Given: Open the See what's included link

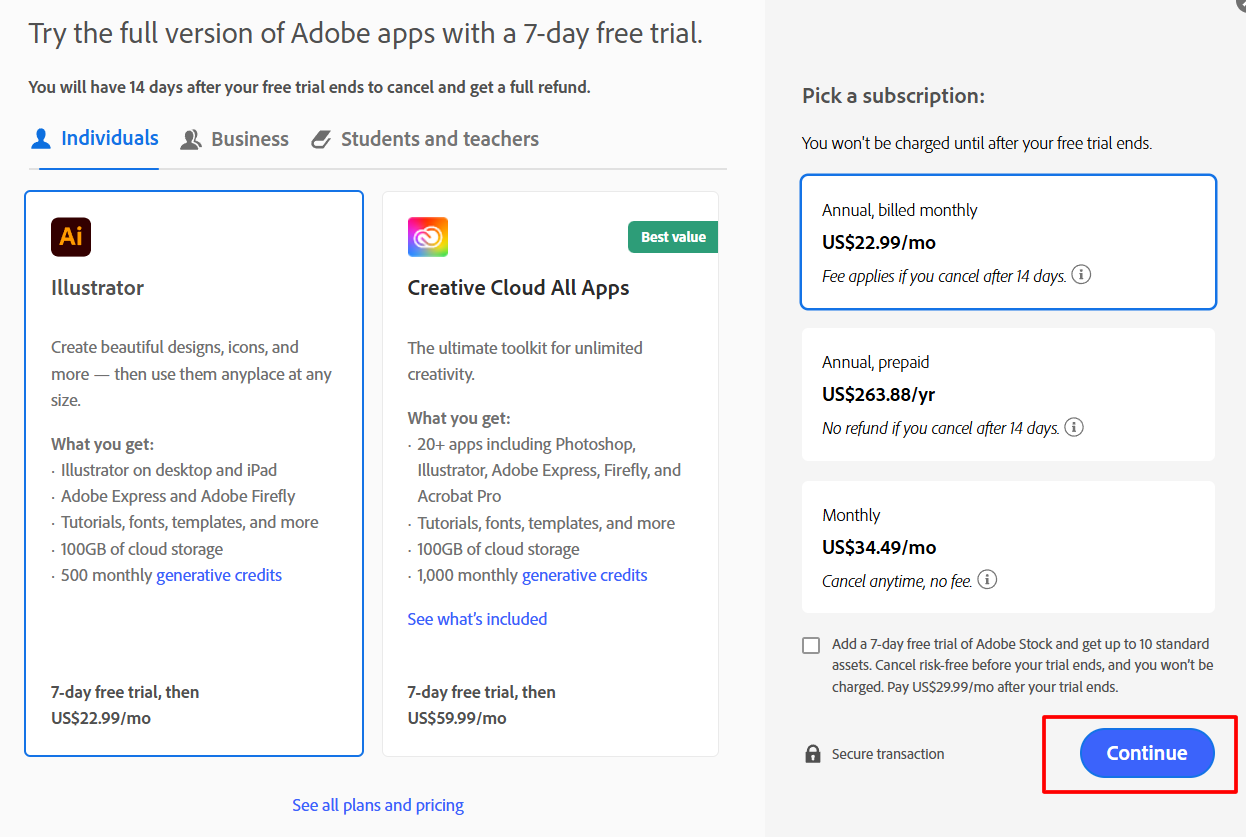Looking at the screenshot, I should 477,619.
